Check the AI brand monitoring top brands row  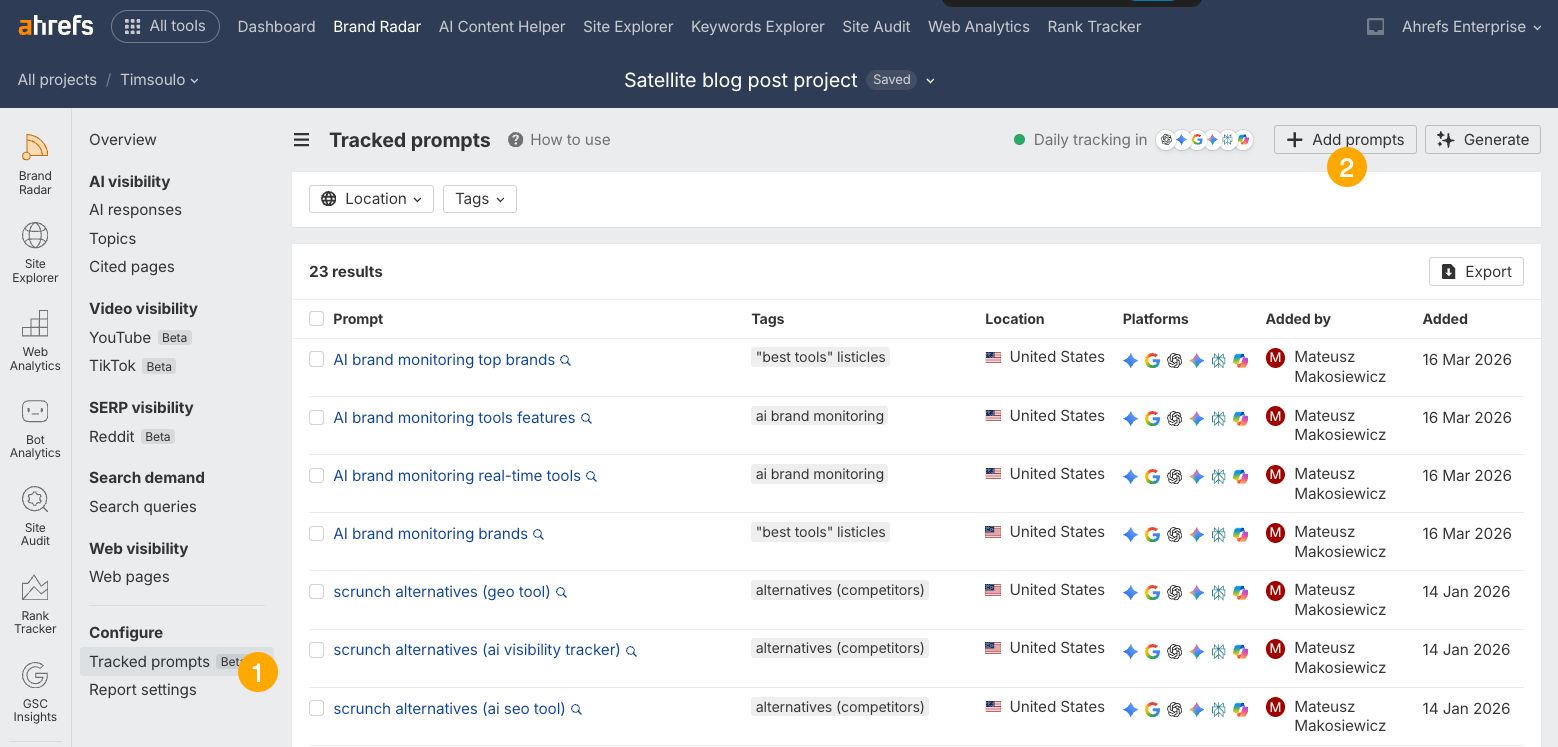(316, 359)
